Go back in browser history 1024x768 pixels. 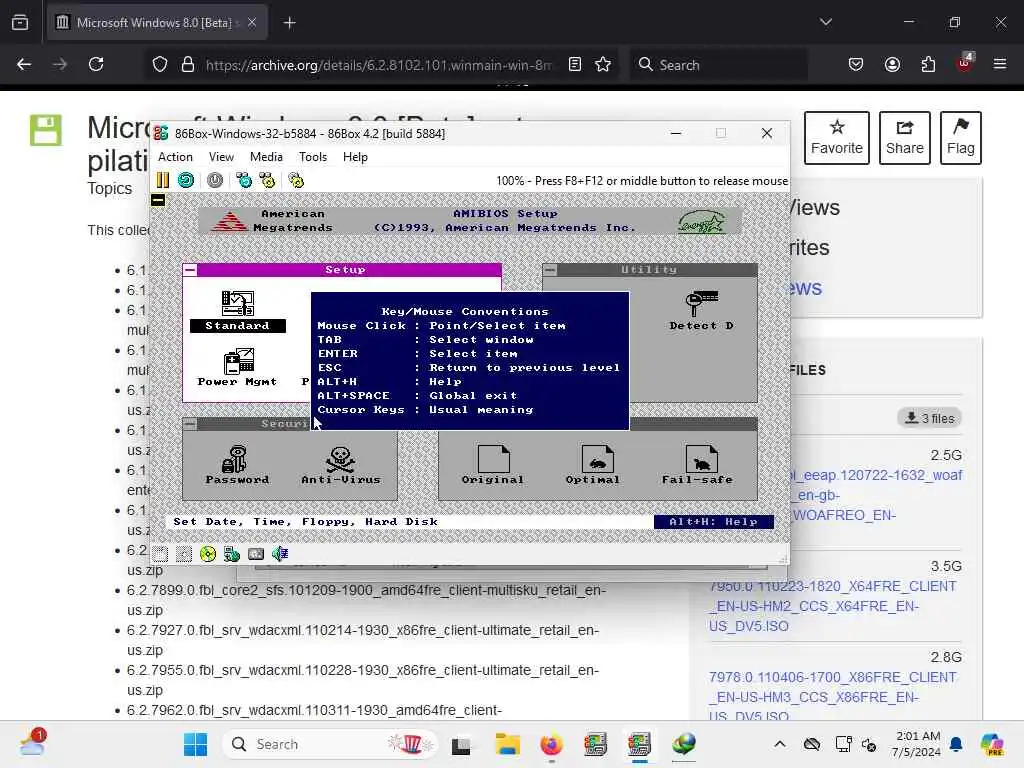pos(24,65)
